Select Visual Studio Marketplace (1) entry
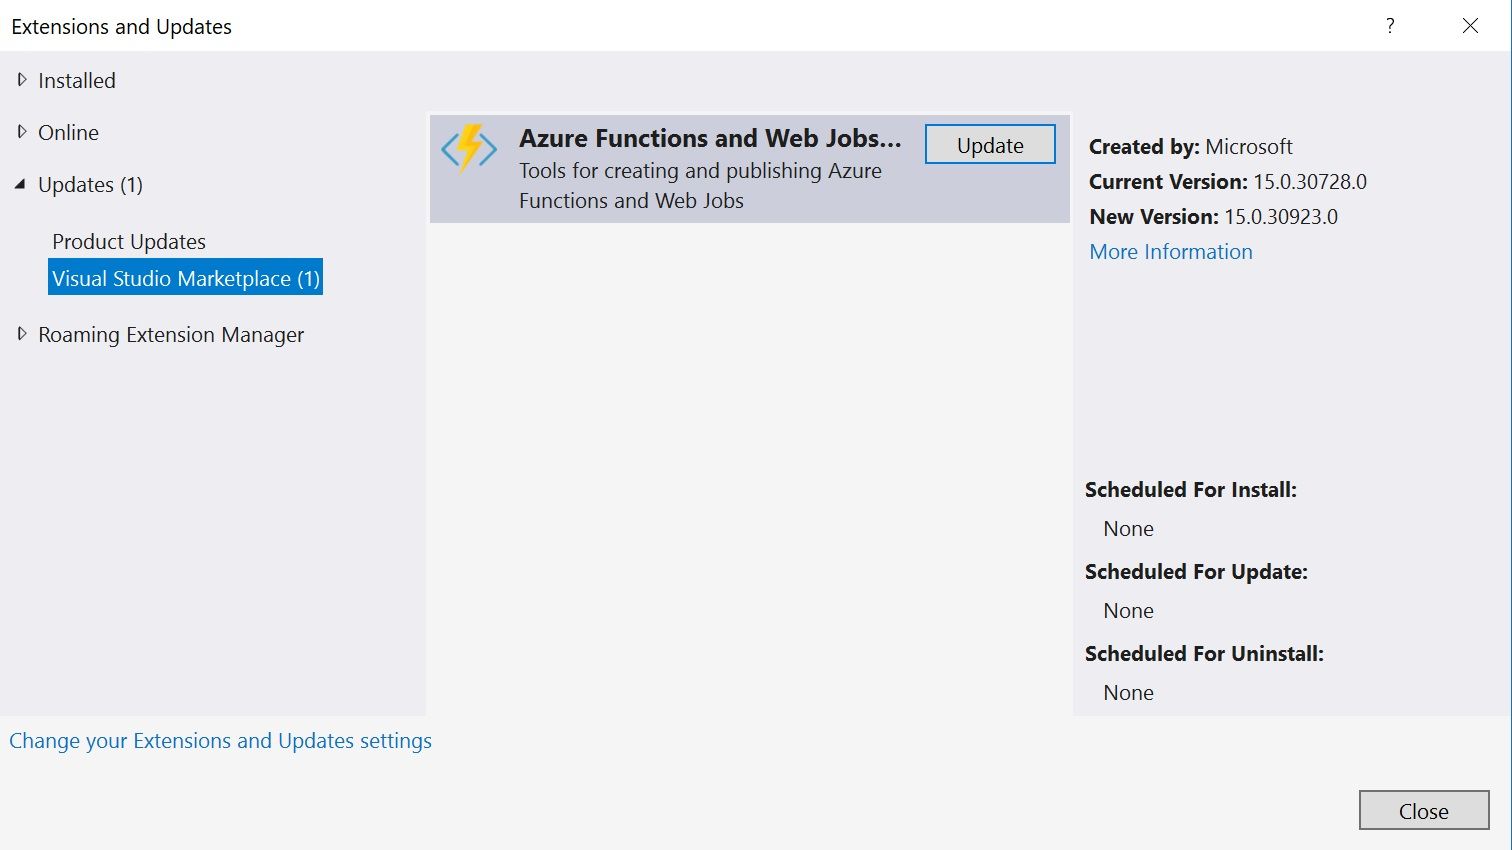 (x=186, y=279)
